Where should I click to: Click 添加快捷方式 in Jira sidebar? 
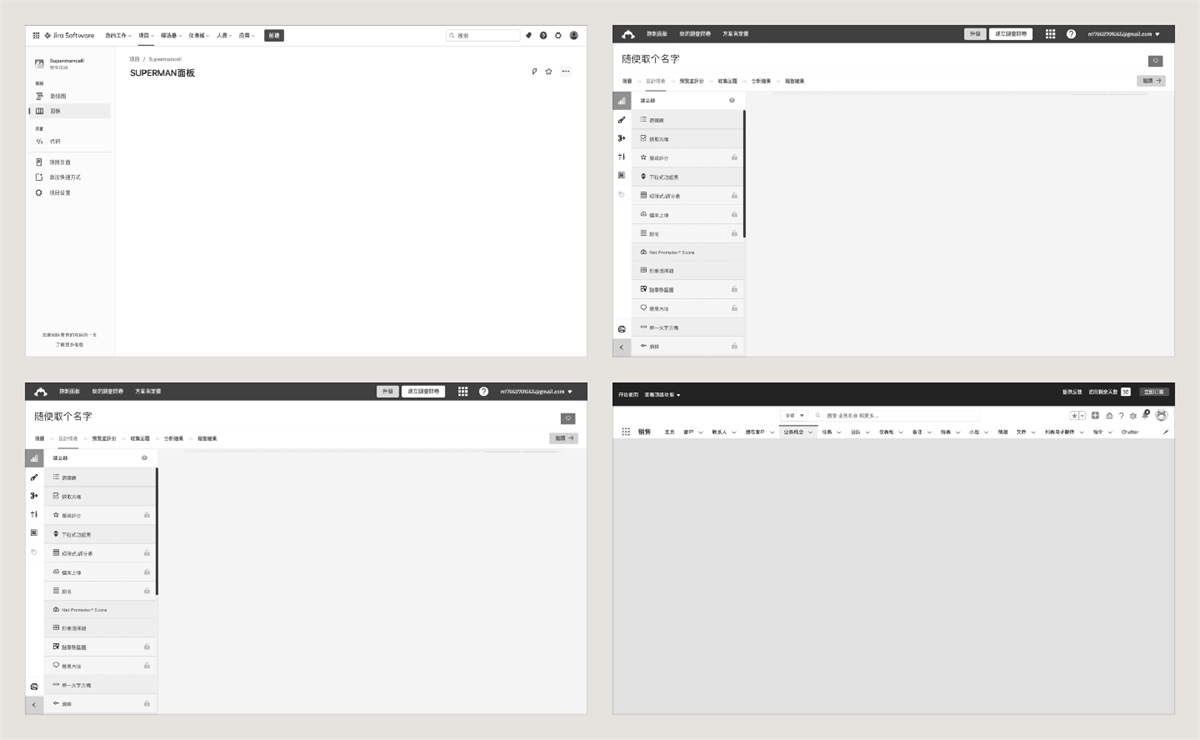pyautogui.click(x=69, y=177)
